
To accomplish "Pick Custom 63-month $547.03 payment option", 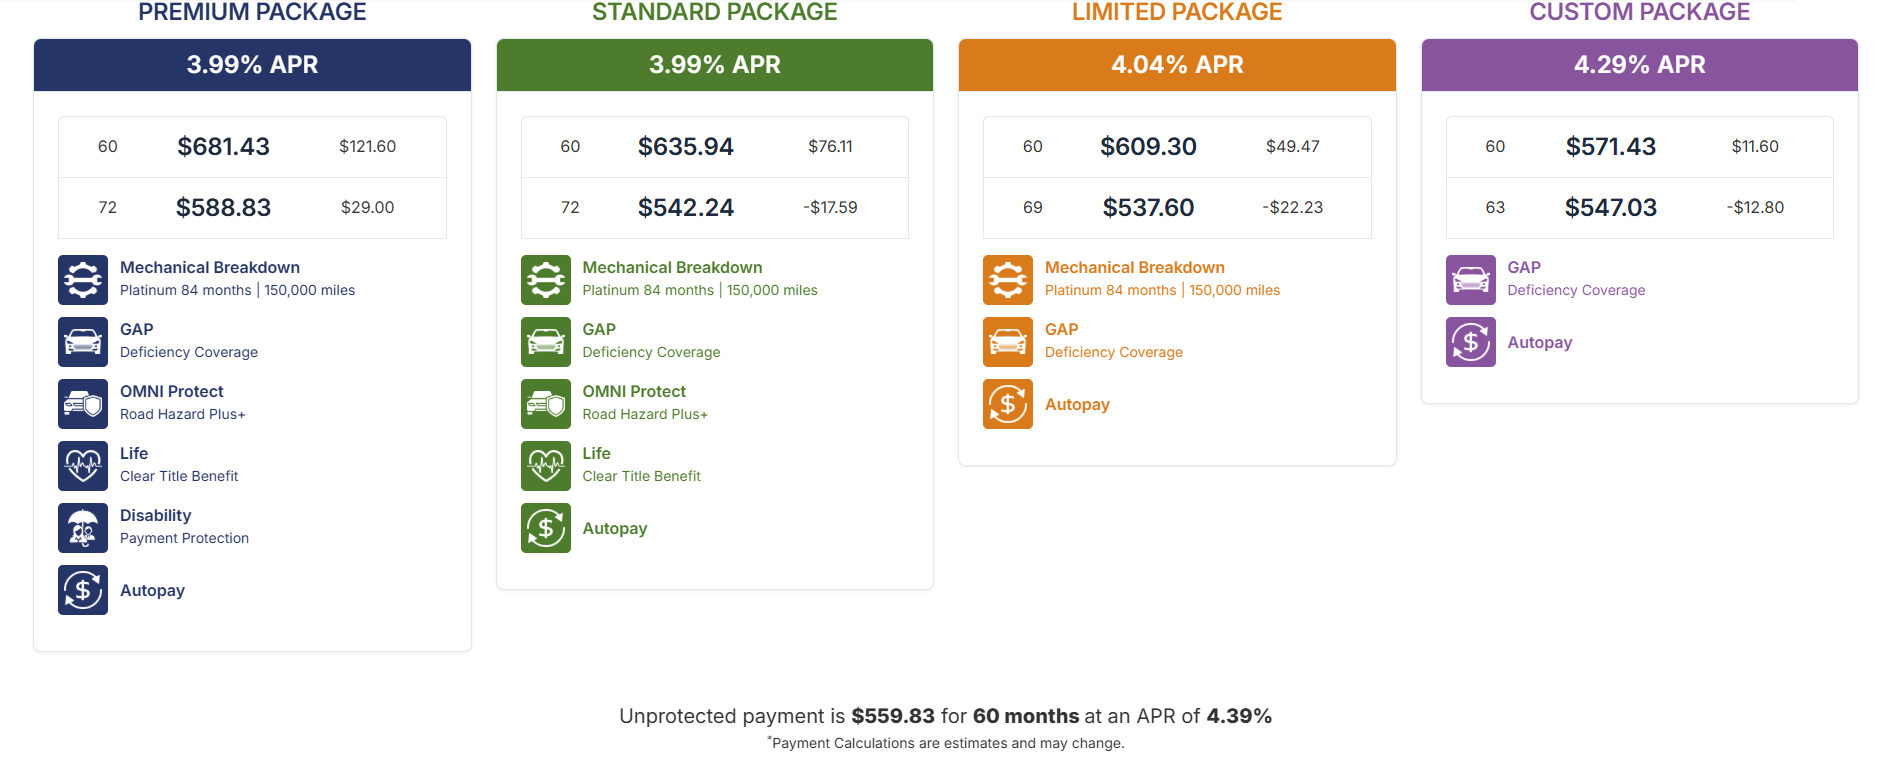I will point(1640,208).
